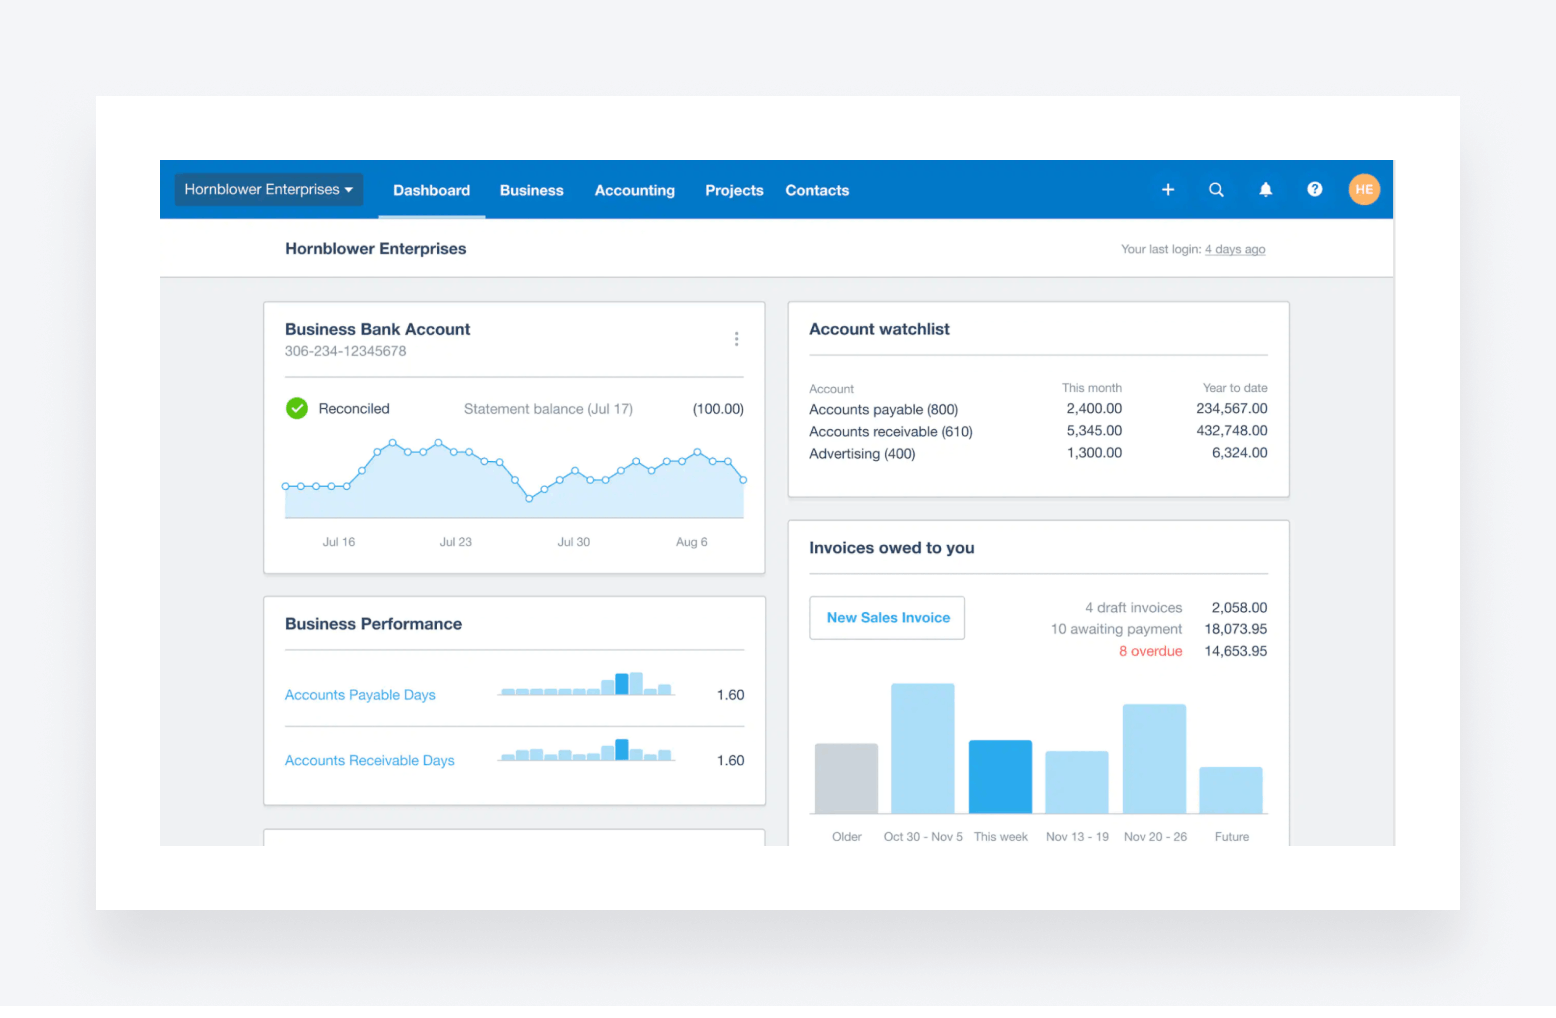Click the Accounts receivable (610) row

(1038, 431)
